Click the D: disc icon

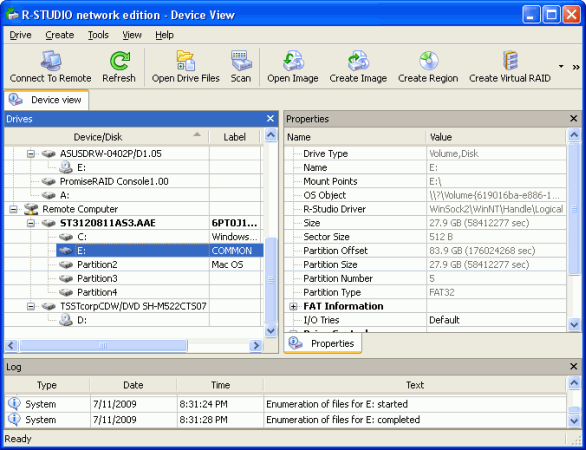(x=66, y=320)
